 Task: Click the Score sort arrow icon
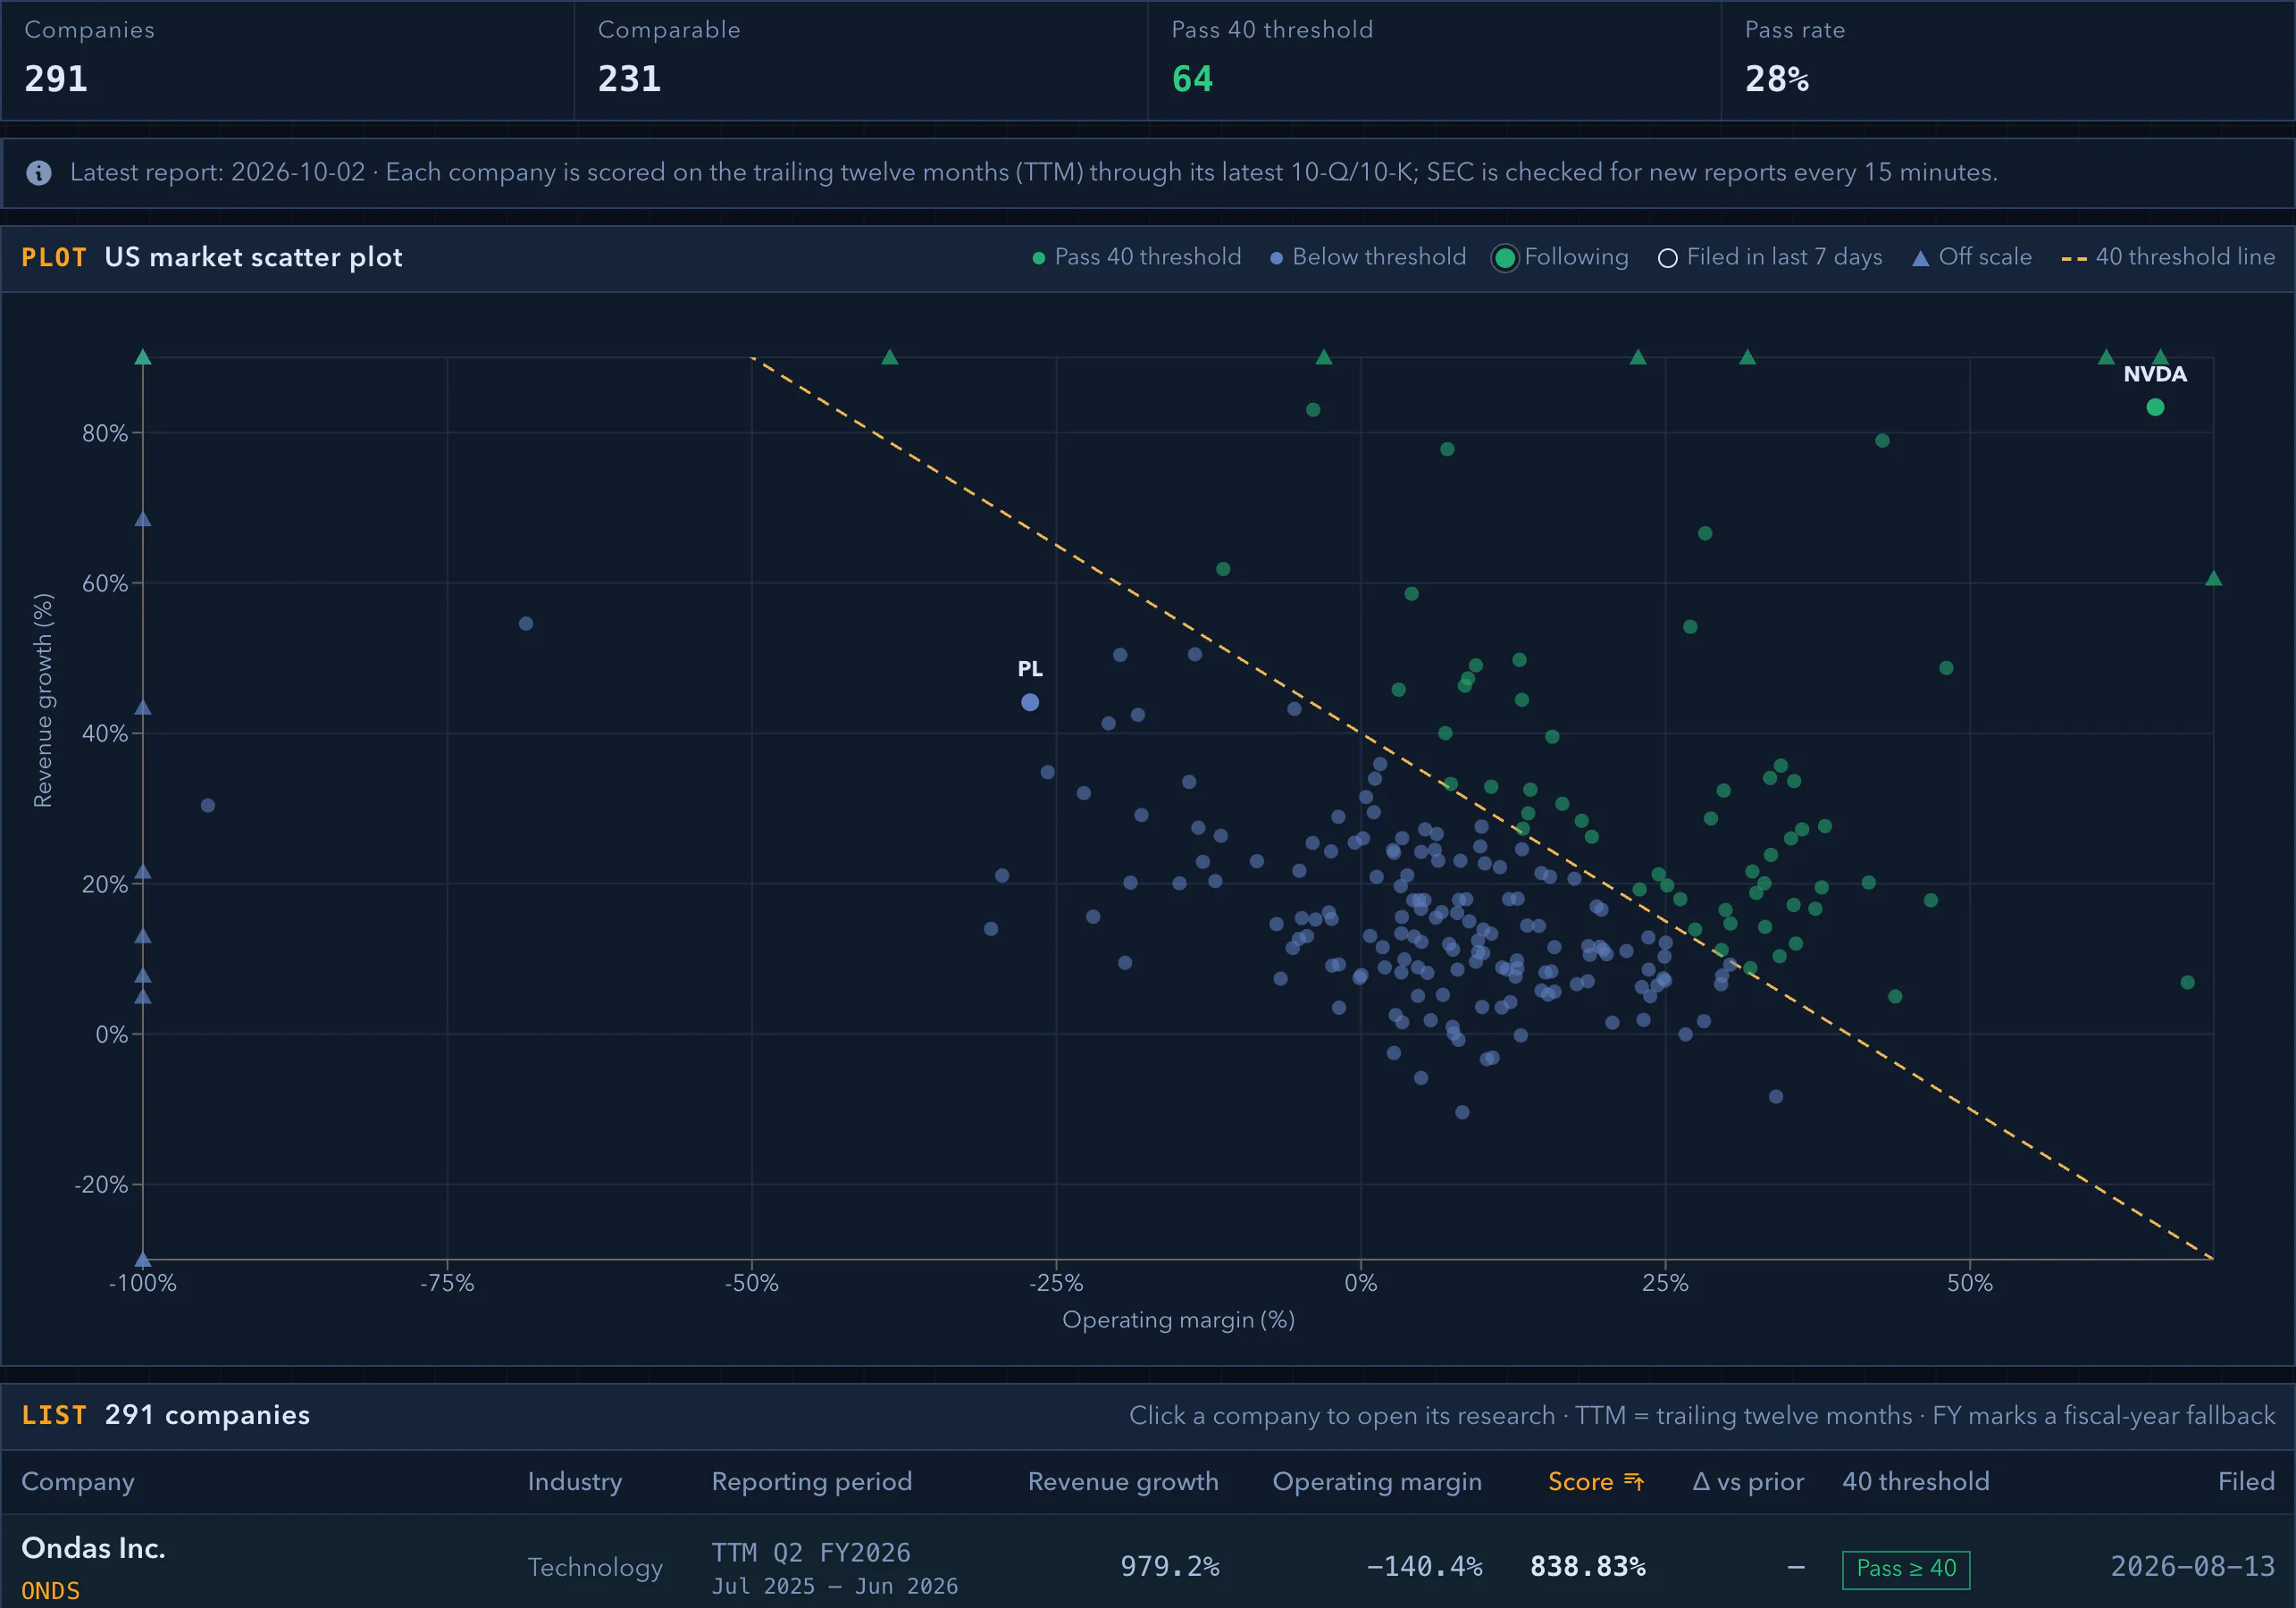click(x=1634, y=1481)
